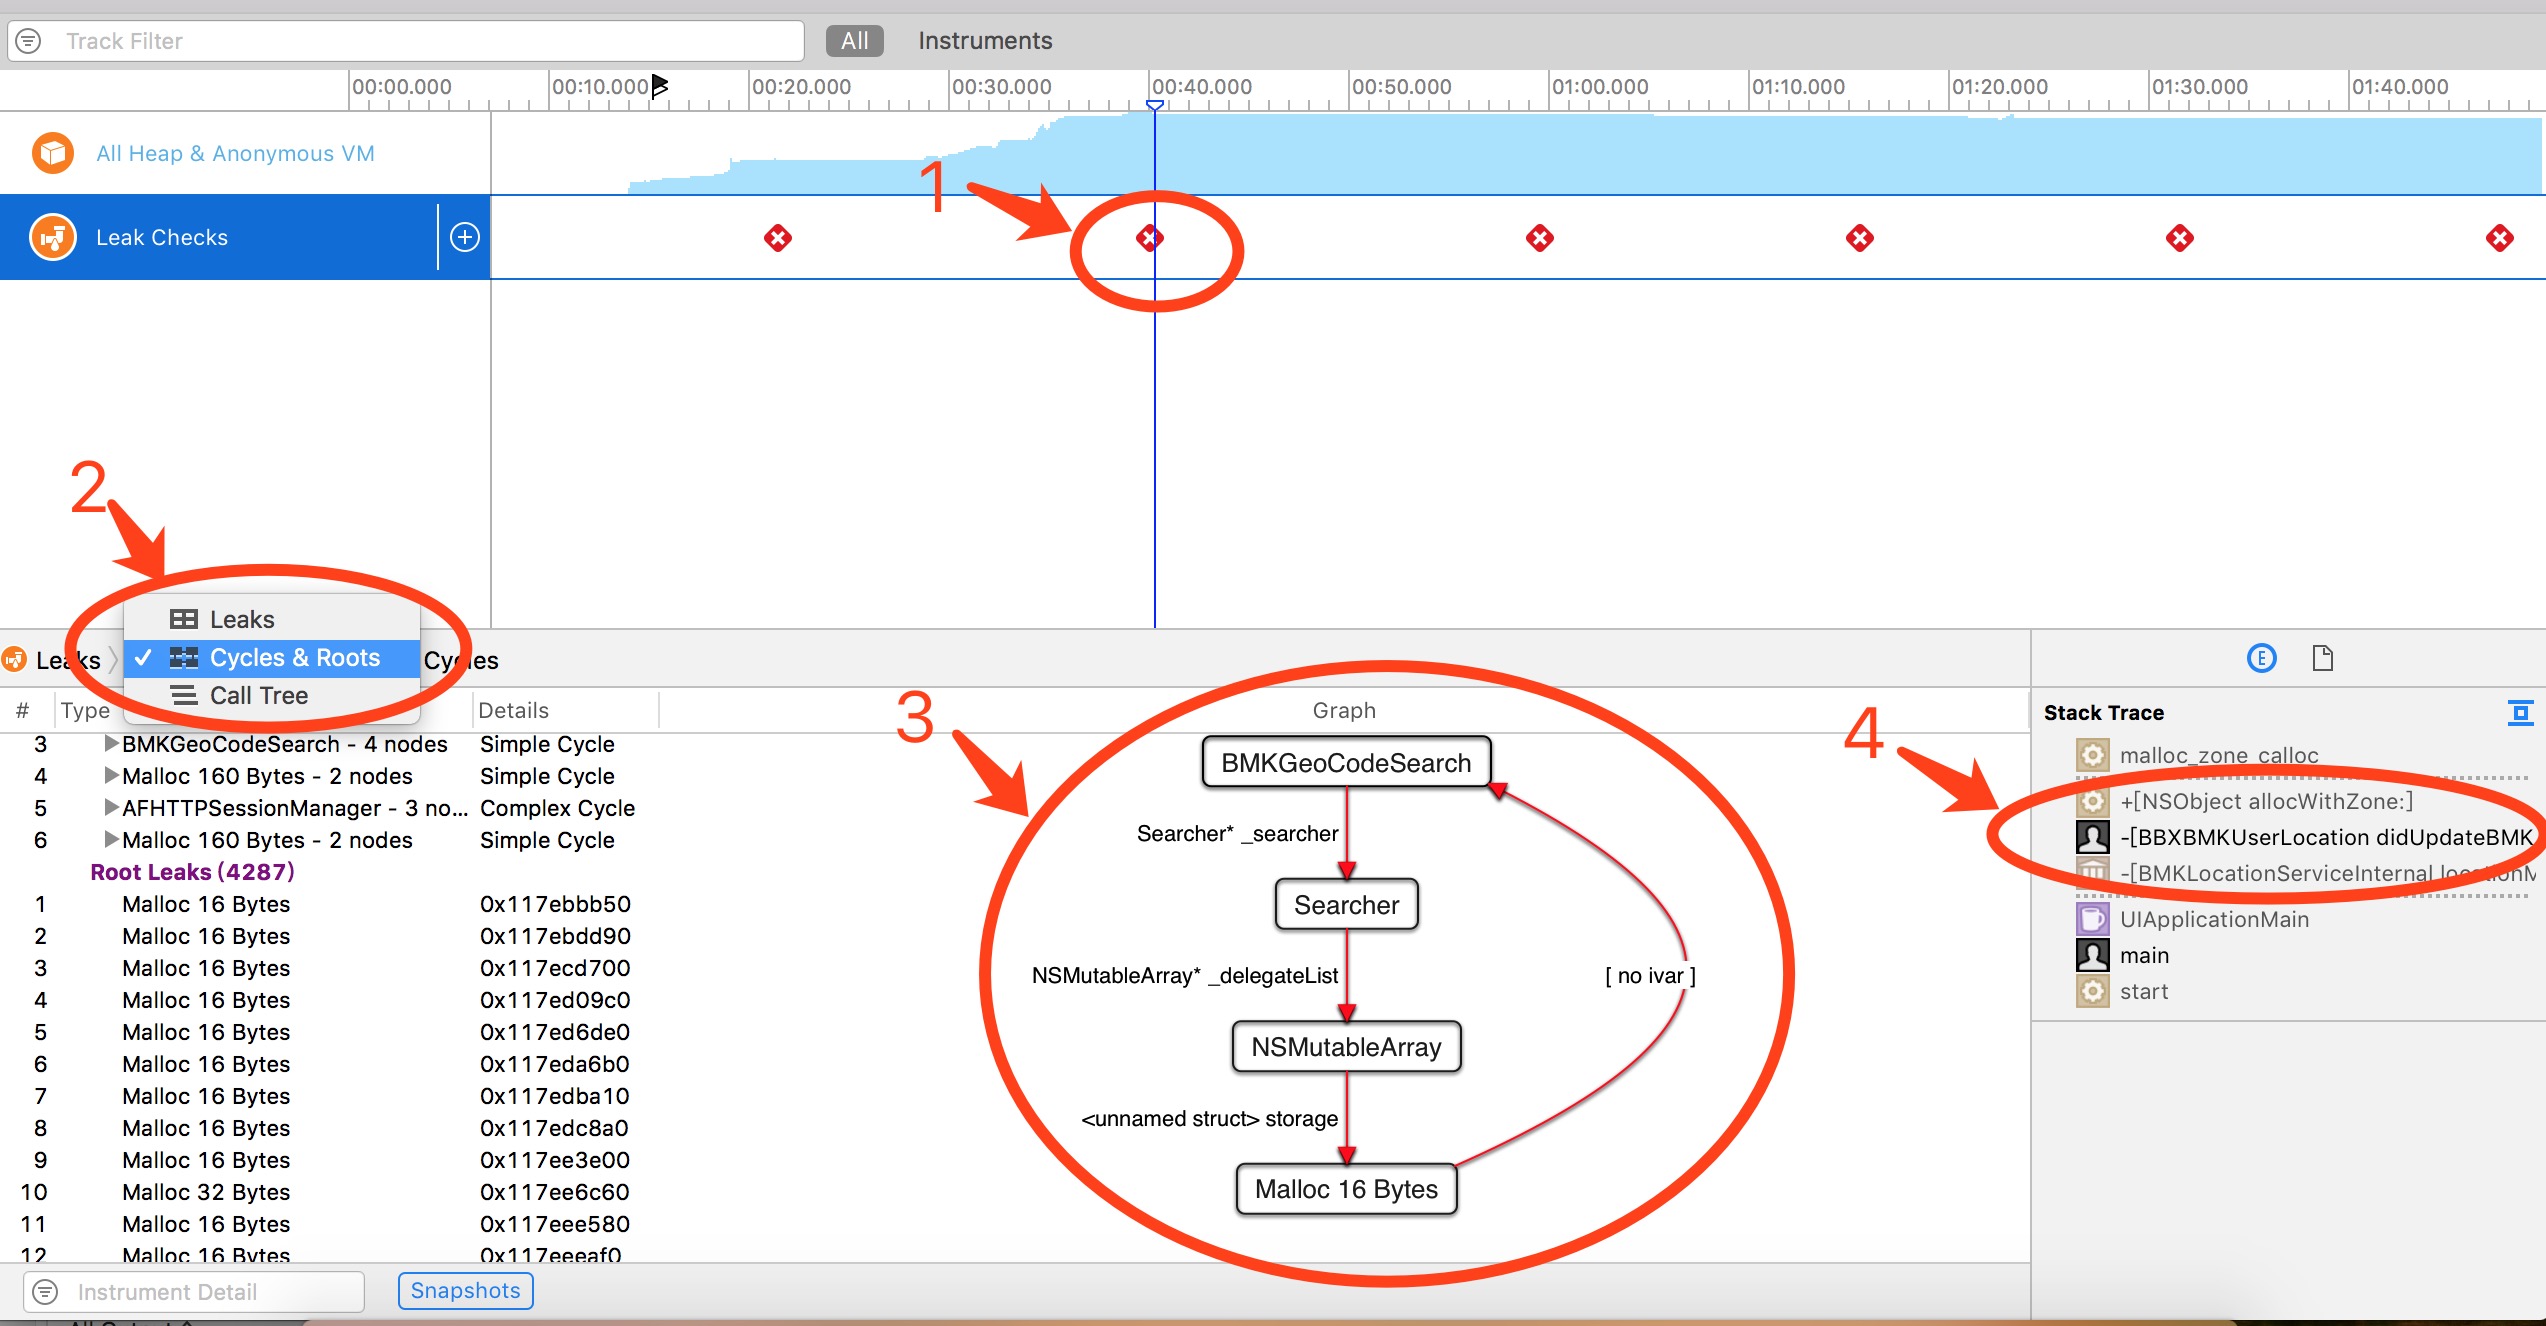Select root leak at 0x117ed6de0

[x=555, y=1032]
